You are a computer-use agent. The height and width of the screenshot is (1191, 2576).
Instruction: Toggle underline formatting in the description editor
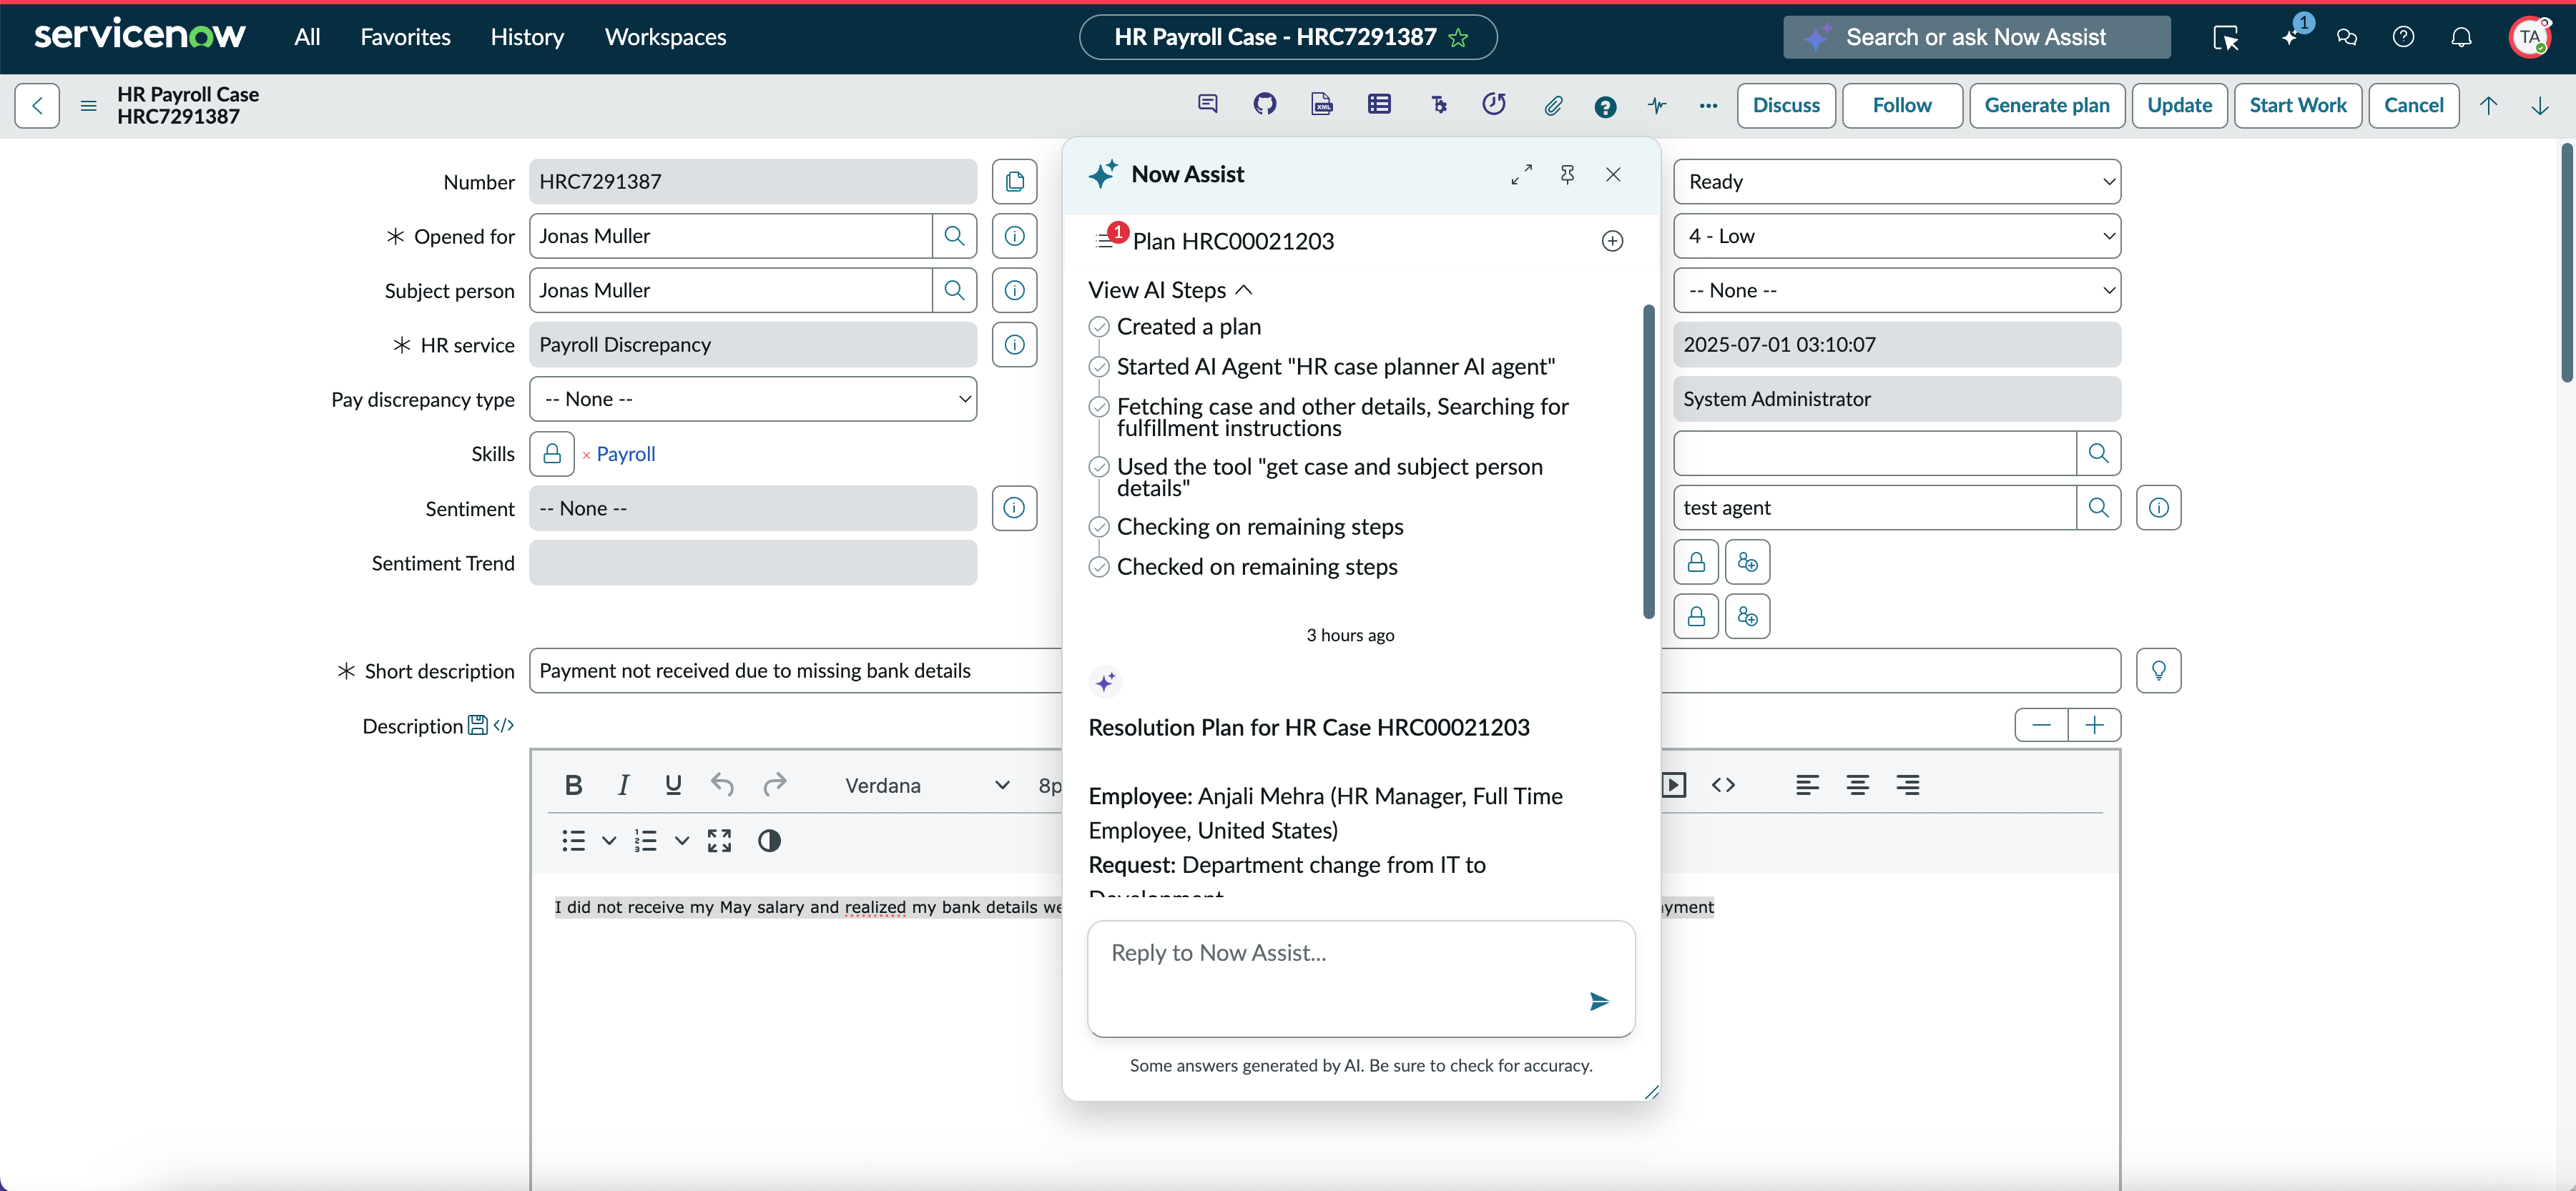[x=673, y=786]
